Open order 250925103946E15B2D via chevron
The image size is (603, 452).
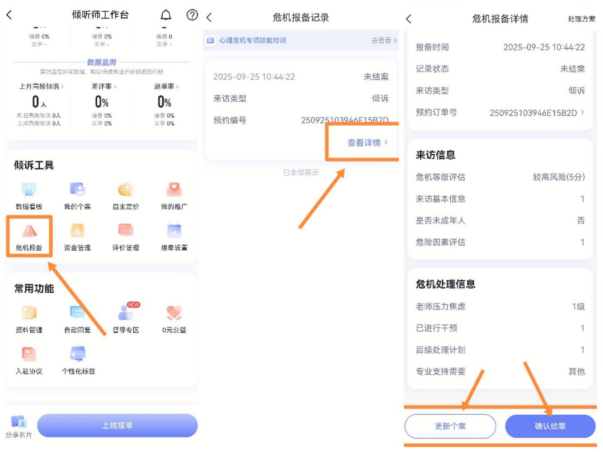point(583,112)
